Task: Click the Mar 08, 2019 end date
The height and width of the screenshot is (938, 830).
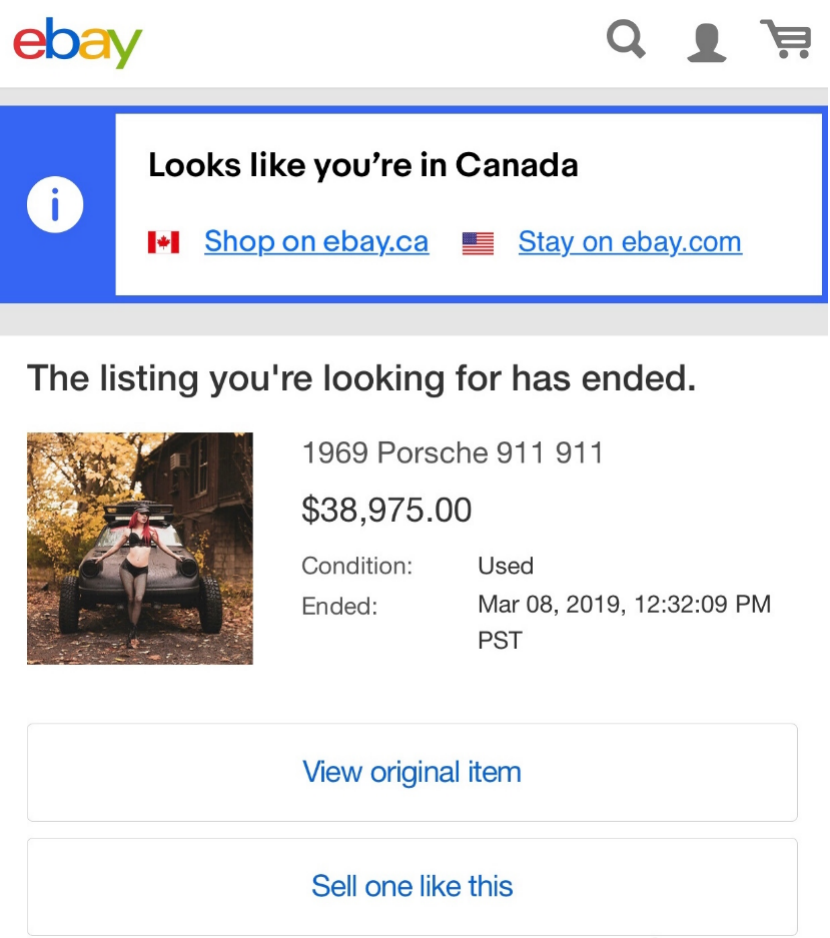Action: pos(624,605)
